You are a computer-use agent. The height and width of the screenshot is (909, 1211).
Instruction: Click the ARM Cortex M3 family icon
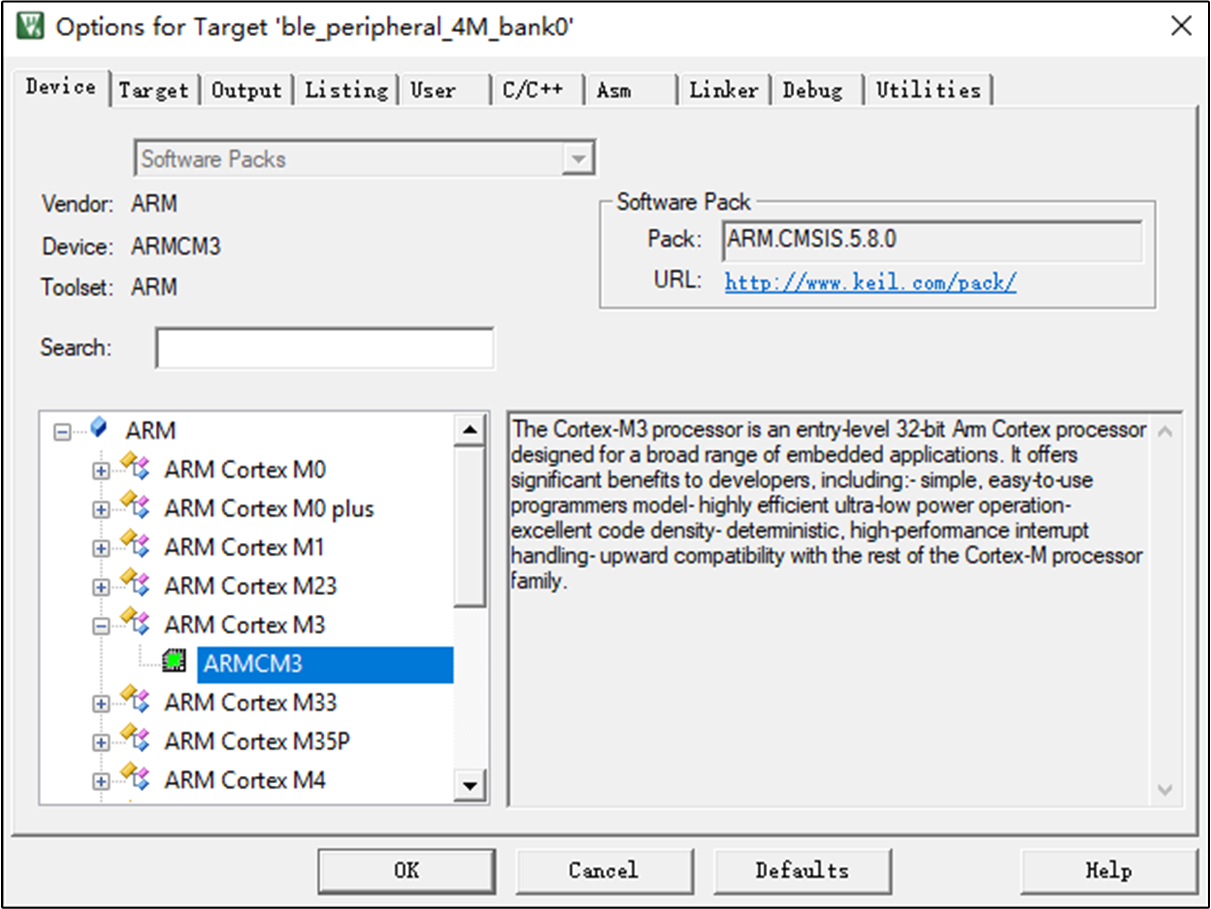(x=135, y=623)
